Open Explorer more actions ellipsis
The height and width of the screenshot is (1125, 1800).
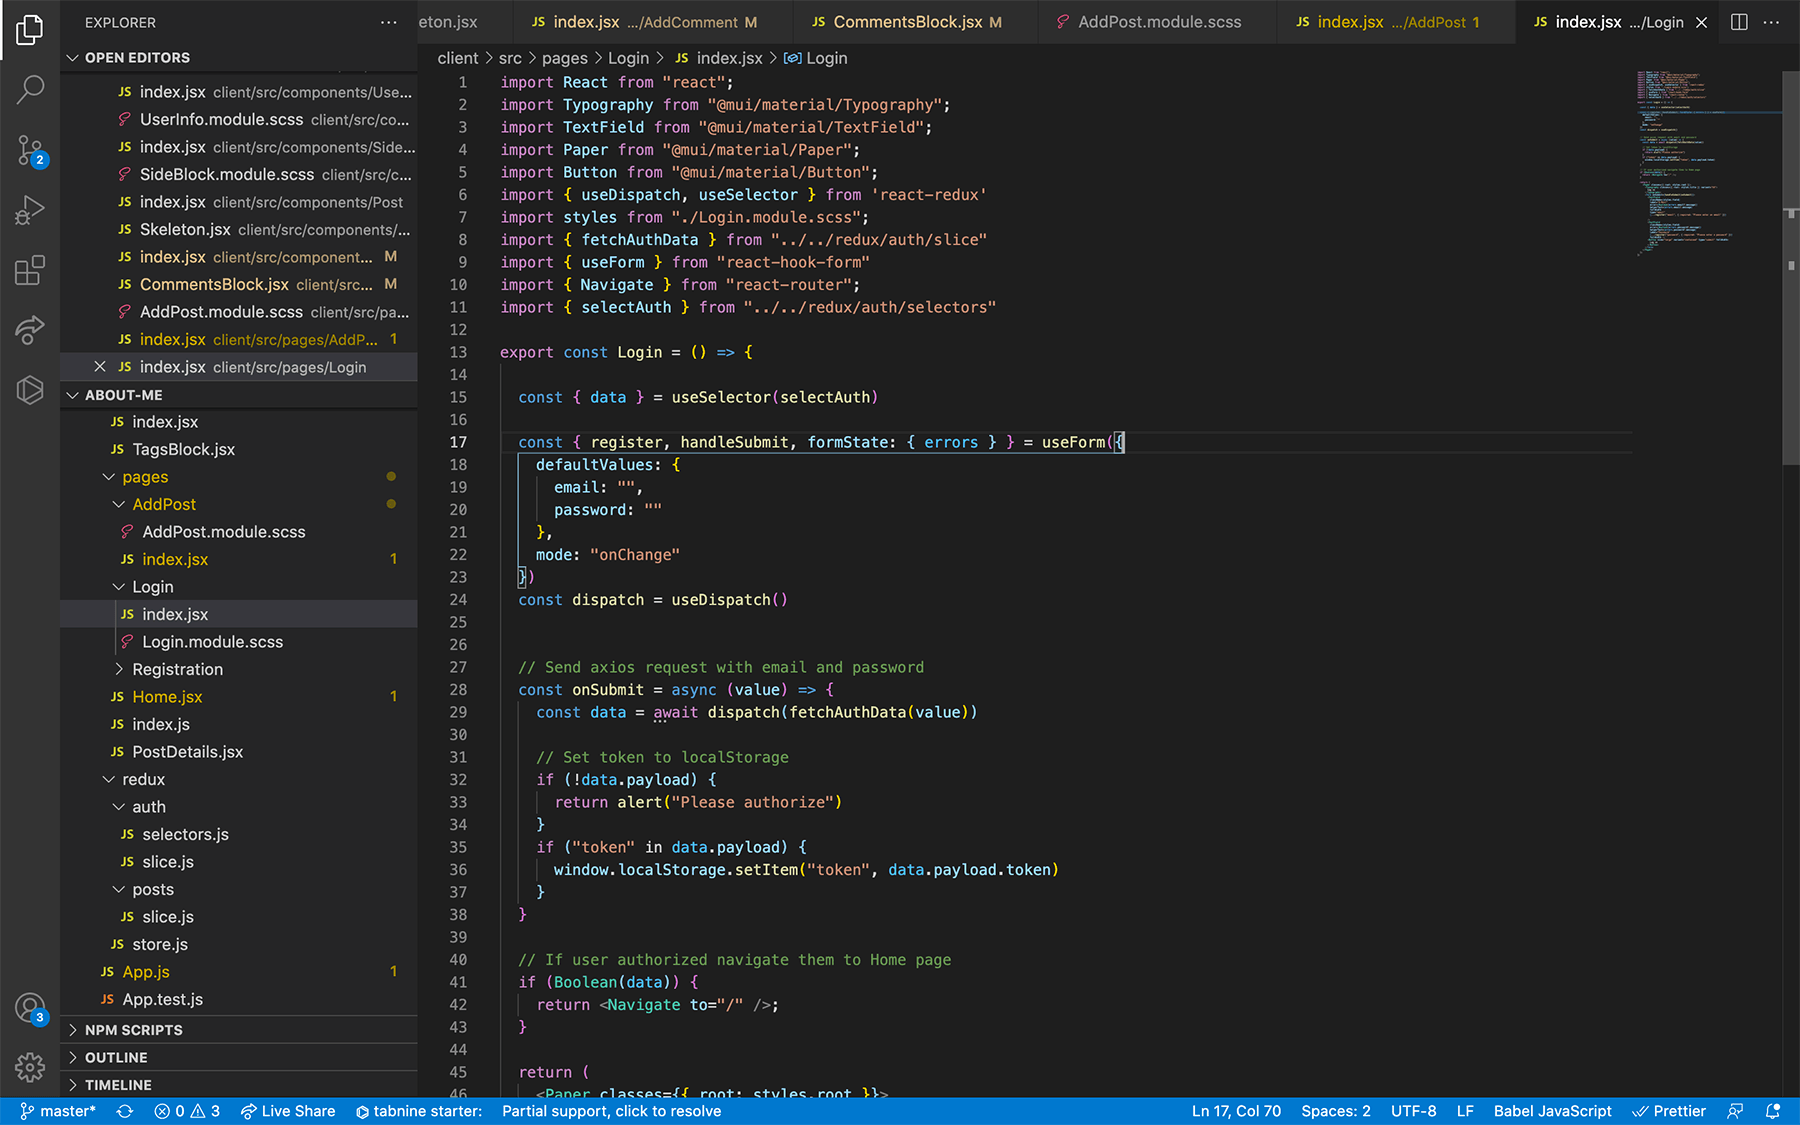pos(389,22)
